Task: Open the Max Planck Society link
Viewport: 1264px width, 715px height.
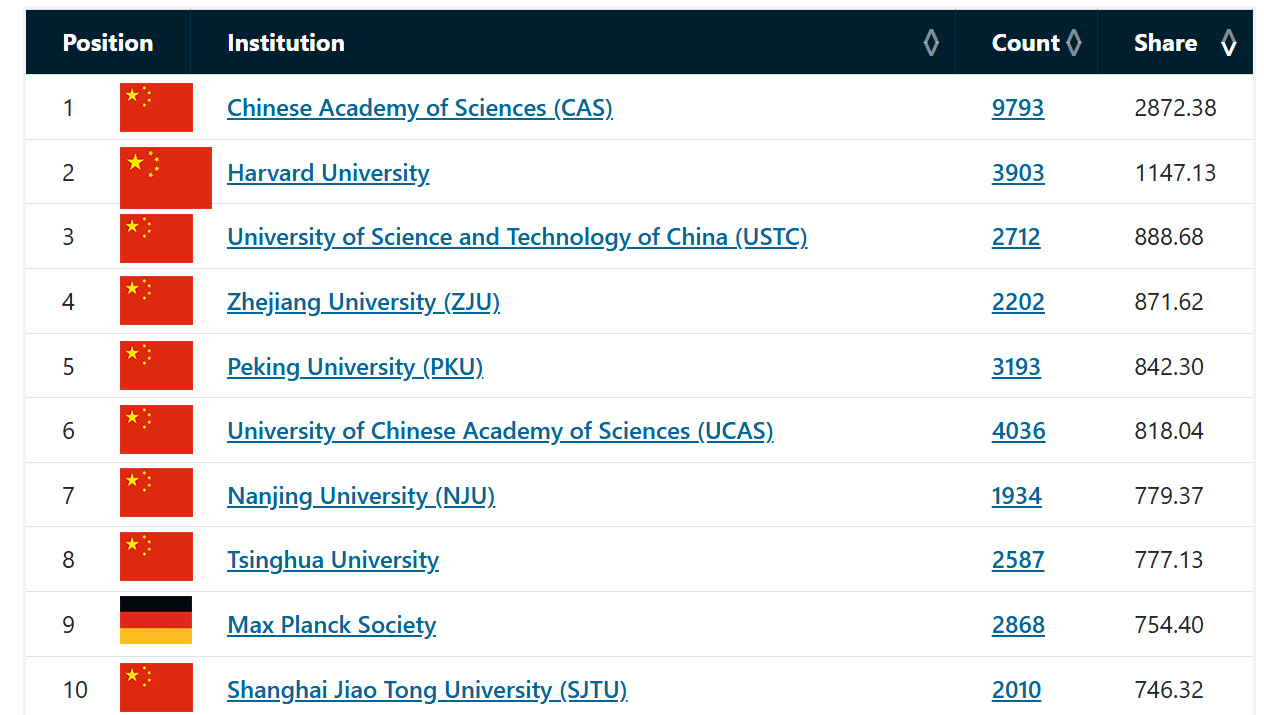Action: click(x=332, y=625)
